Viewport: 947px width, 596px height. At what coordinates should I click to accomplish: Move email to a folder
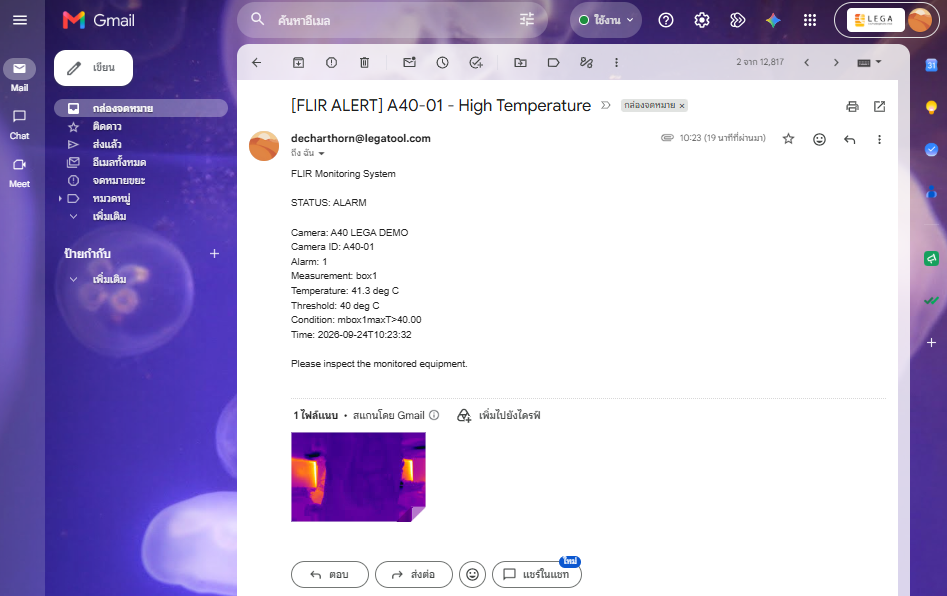[520, 62]
